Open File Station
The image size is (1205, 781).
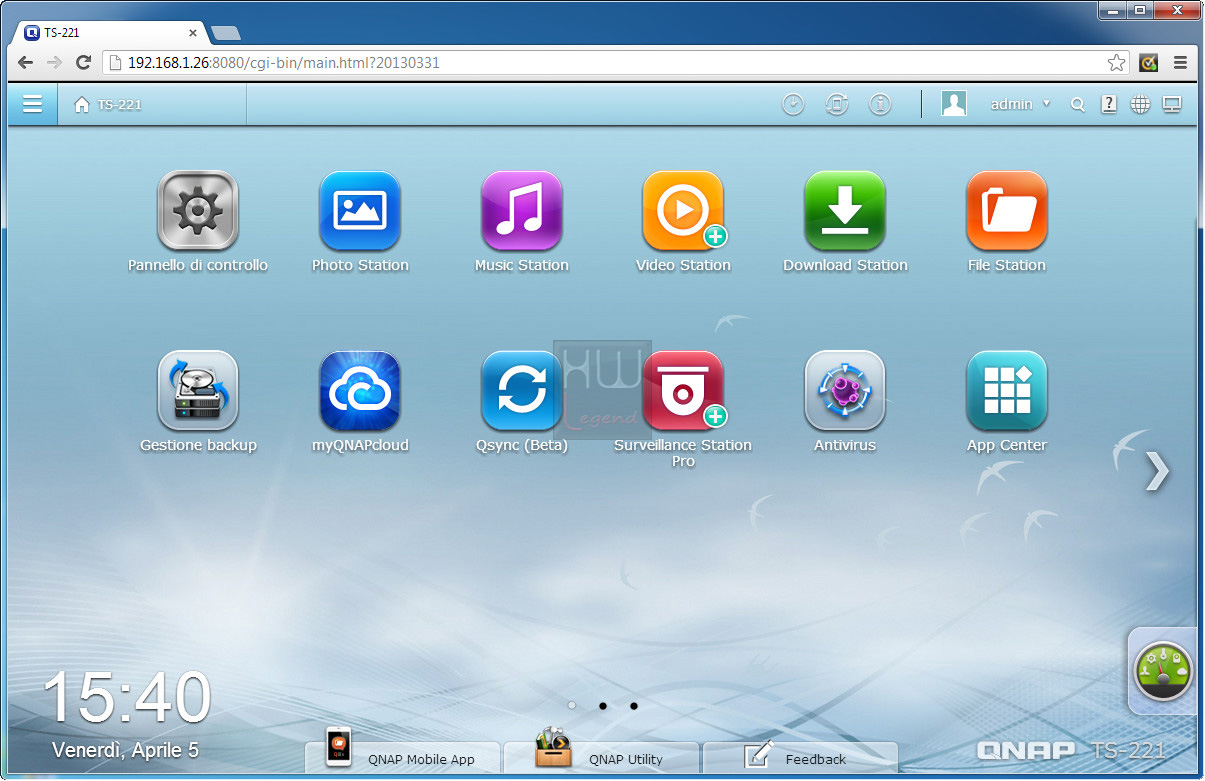click(1007, 211)
